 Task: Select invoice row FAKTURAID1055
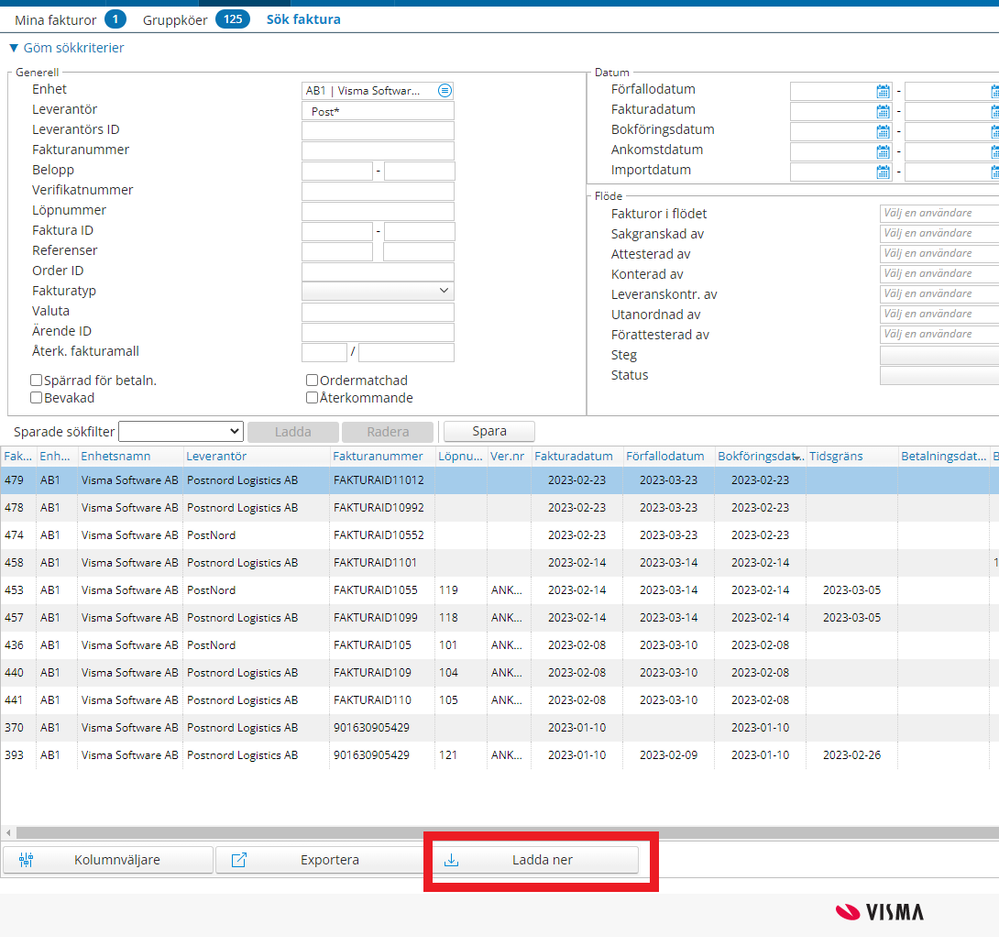500,590
